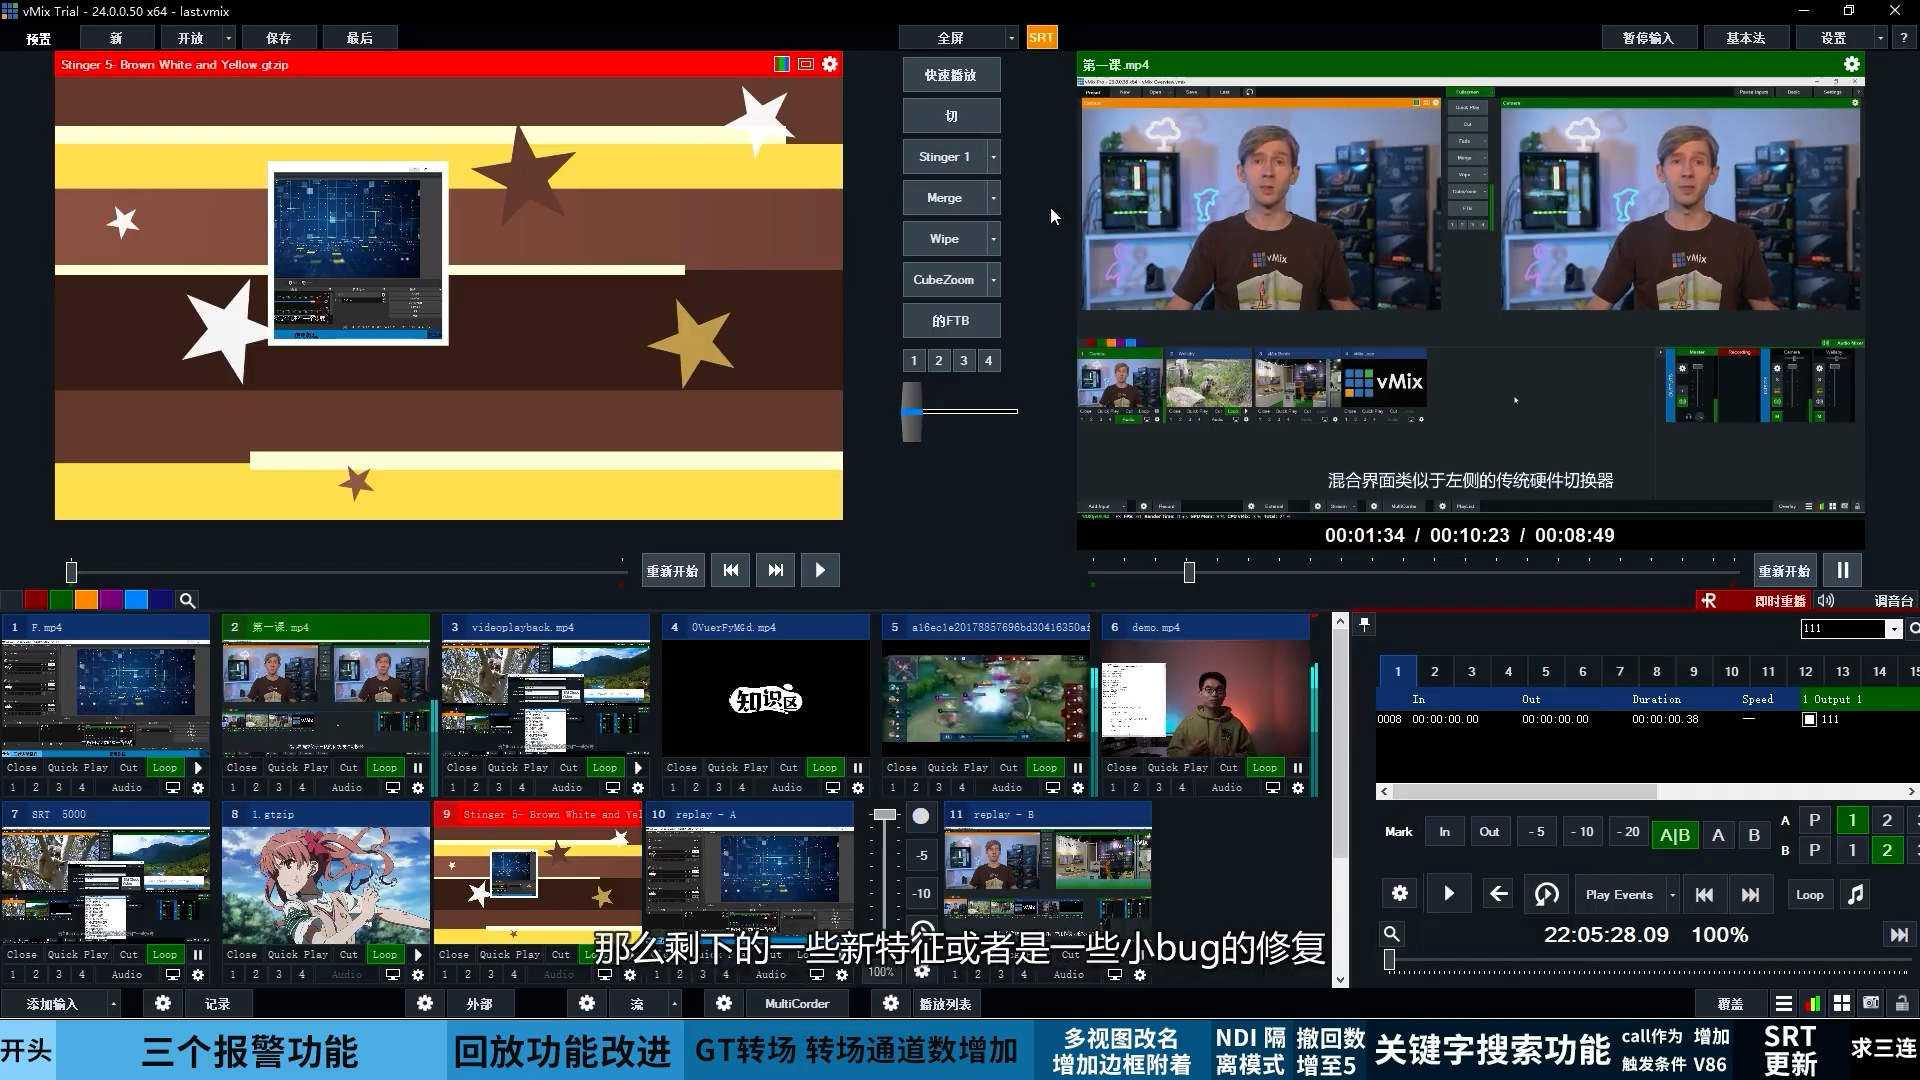This screenshot has height=1080, width=1920.
Task: Click the 快速播放 quick play button
Action: [950, 75]
